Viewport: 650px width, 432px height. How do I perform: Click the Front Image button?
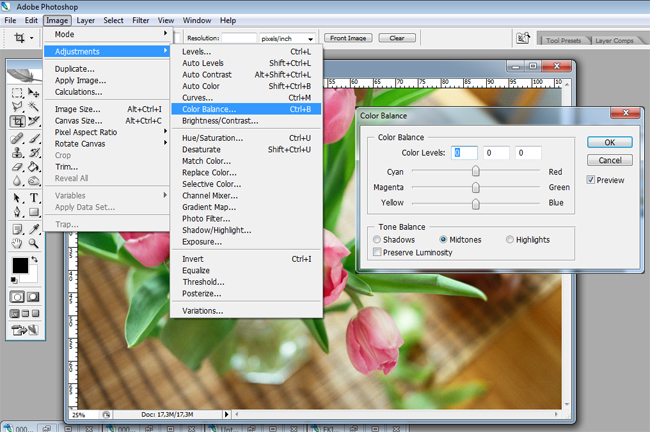[x=348, y=38]
